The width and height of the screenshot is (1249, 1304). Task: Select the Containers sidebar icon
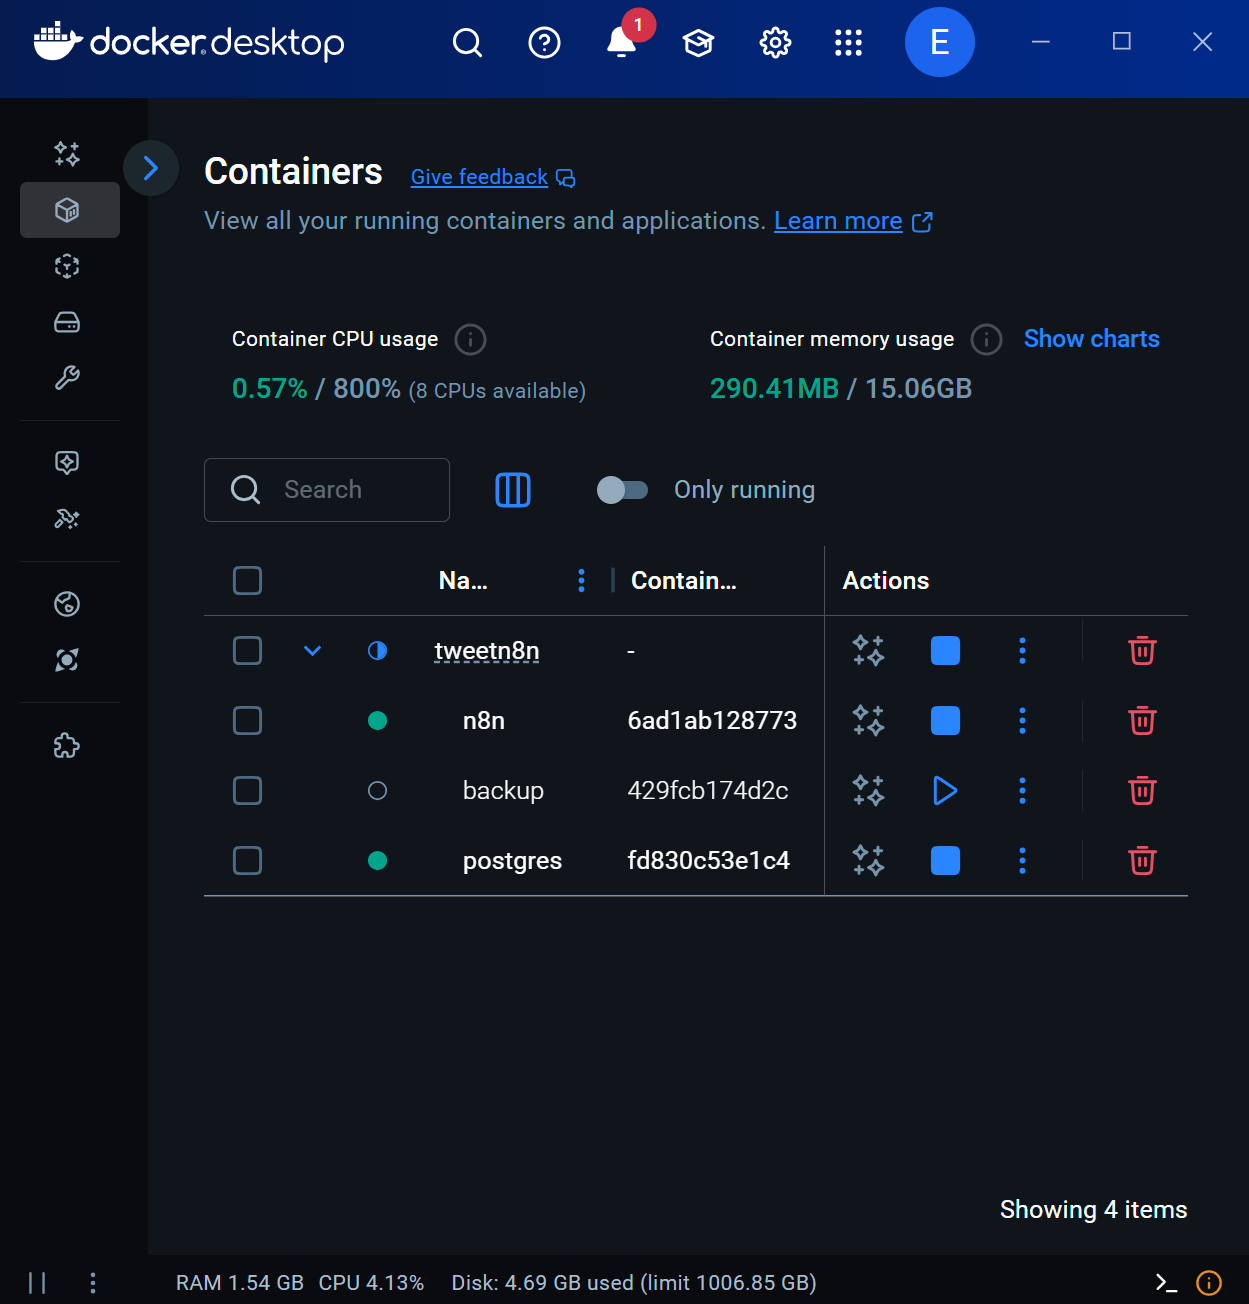click(x=67, y=210)
